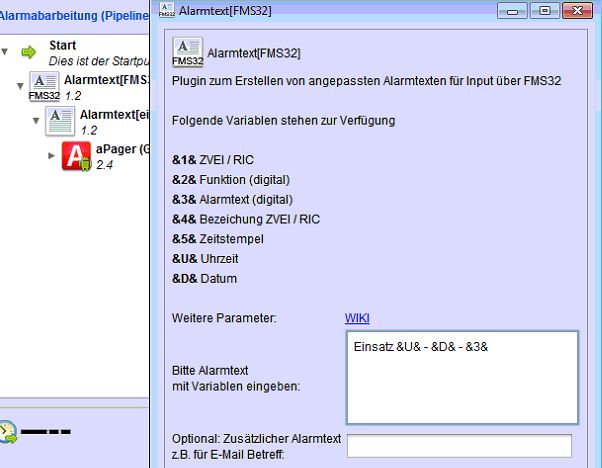The width and height of the screenshot is (602, 468).
Task: Click the clock icon at bottom left
Action: coord(8,432)
